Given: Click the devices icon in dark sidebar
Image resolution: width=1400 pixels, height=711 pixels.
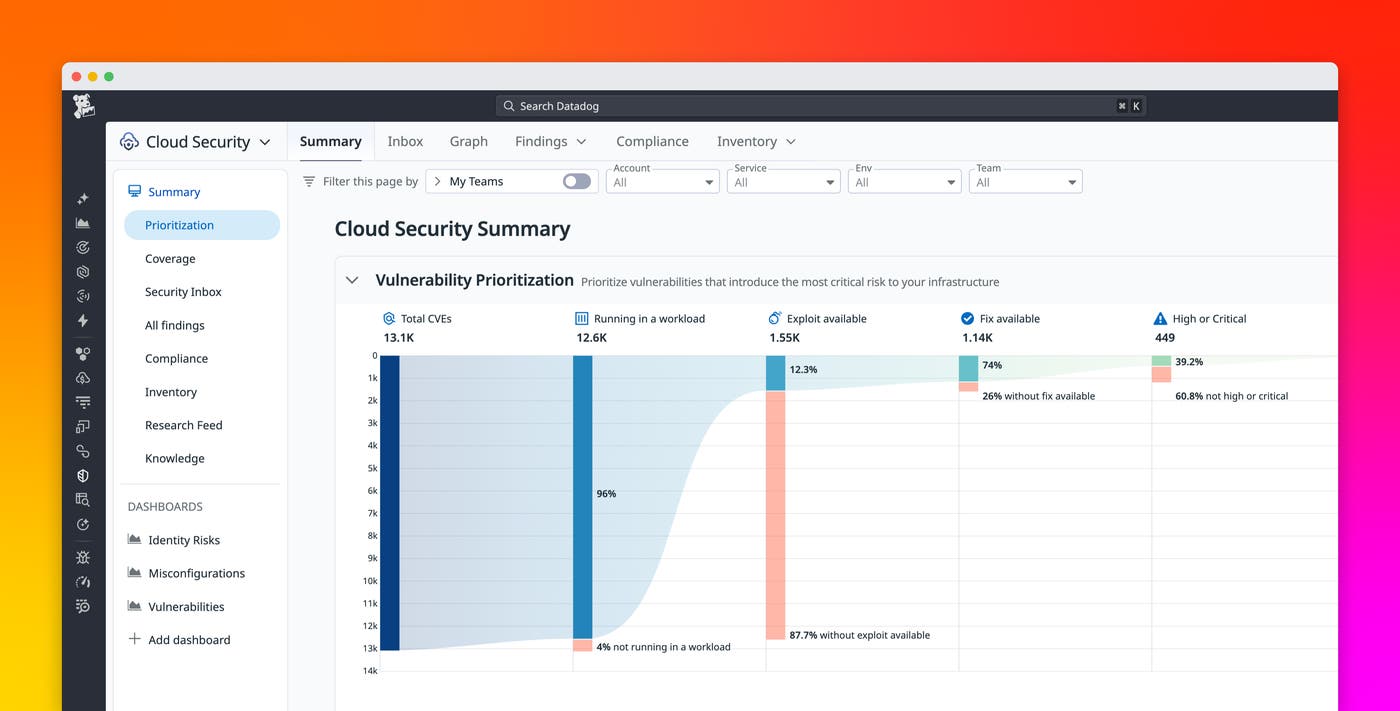Looking at the screenshot, I should (83, 427).
